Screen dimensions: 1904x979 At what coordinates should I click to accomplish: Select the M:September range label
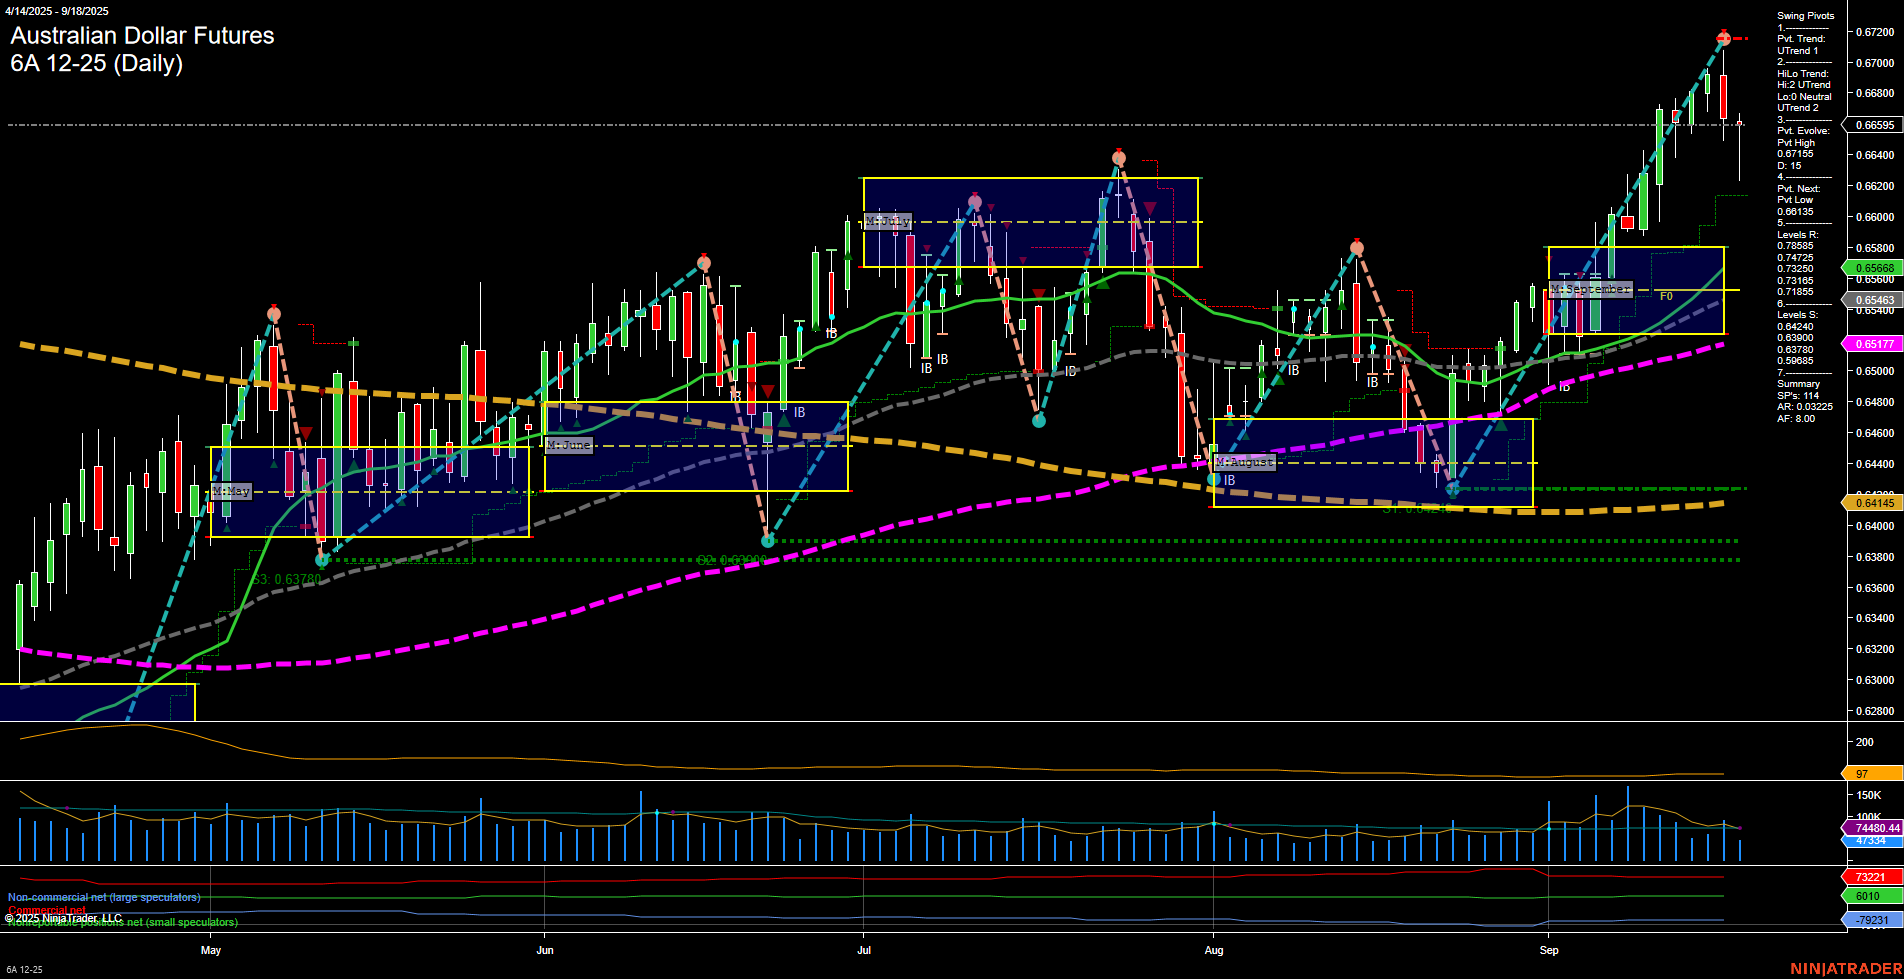point(1590,288)
